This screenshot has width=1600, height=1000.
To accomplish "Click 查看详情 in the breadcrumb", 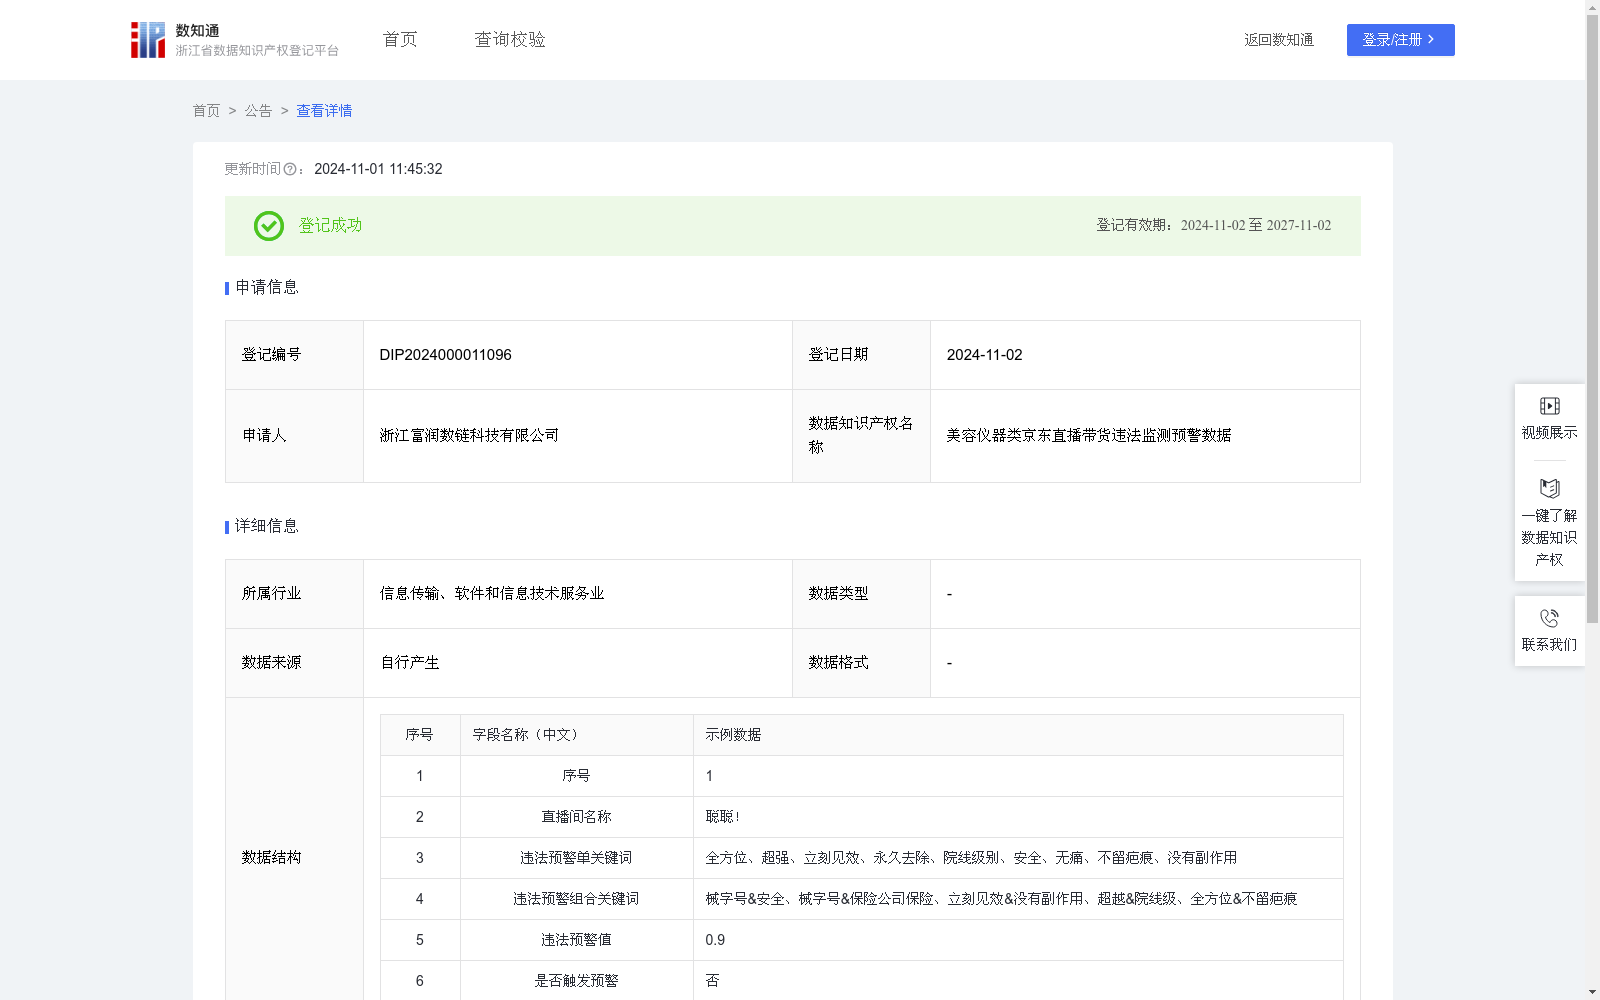I will (324, 111).
